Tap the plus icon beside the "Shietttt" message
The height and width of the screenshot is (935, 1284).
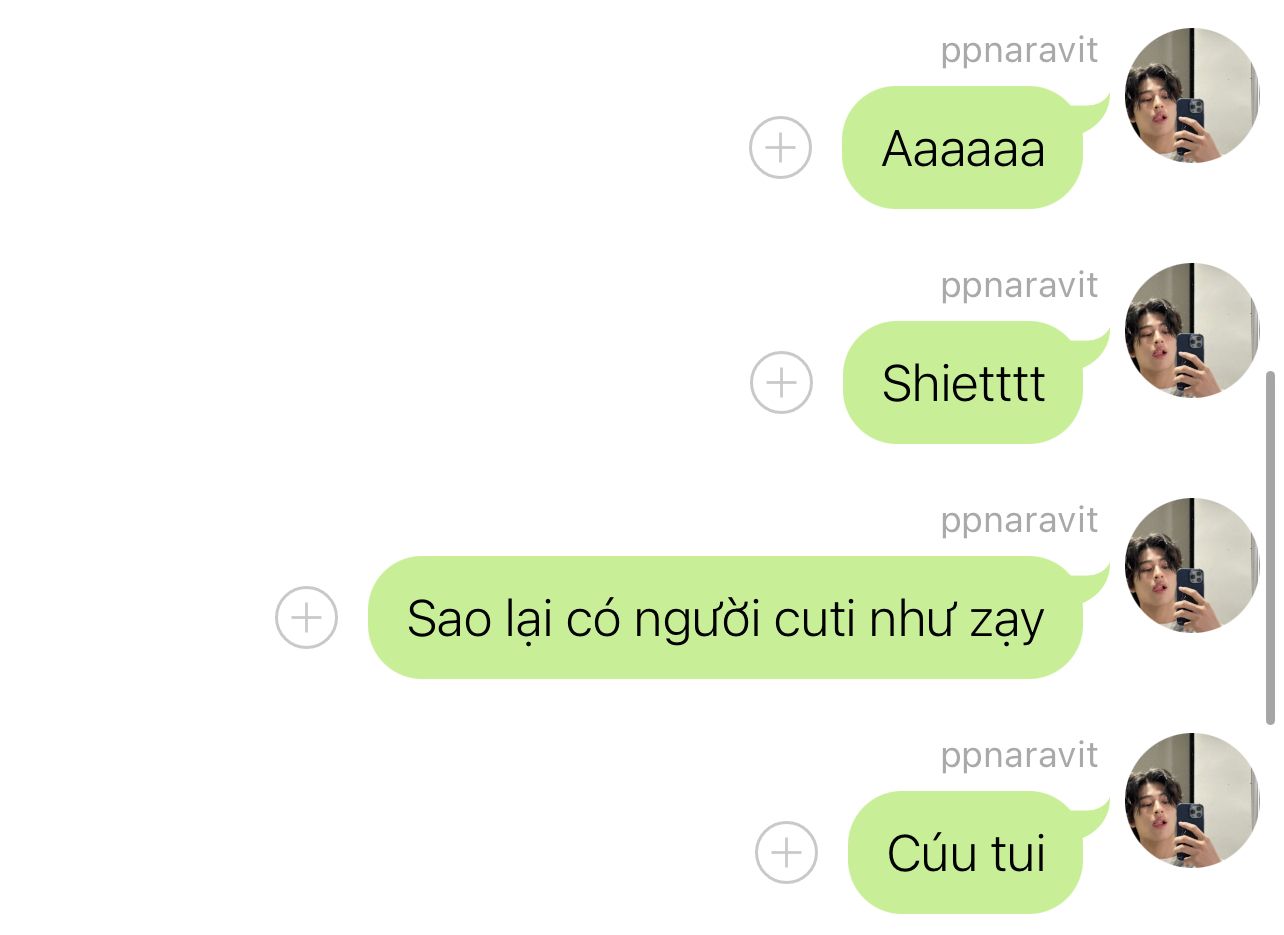click(781, 382)
